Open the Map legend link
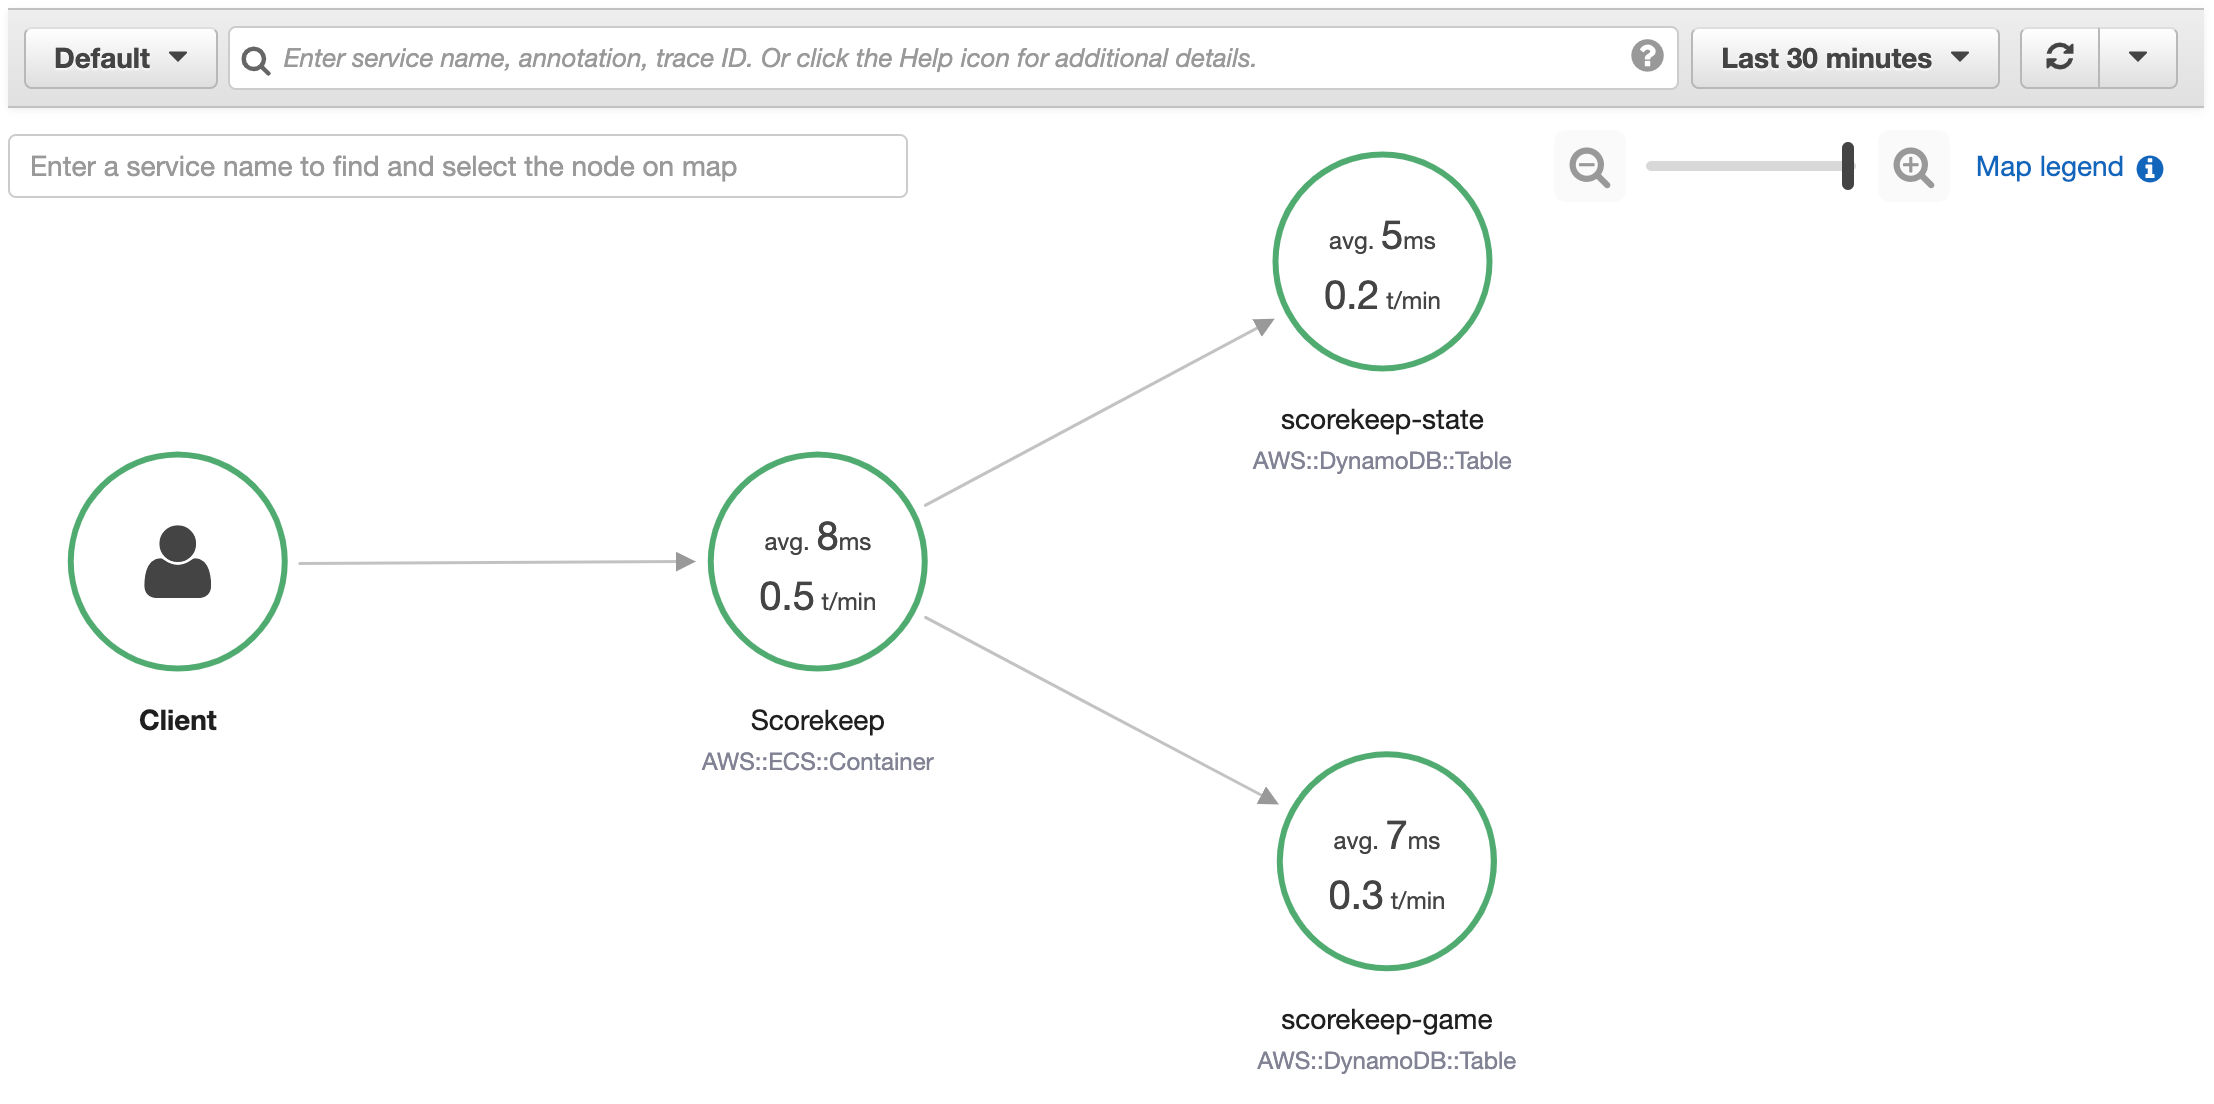The height and width of the screenshot is (1104, 2214). [x=2049, y=167]
